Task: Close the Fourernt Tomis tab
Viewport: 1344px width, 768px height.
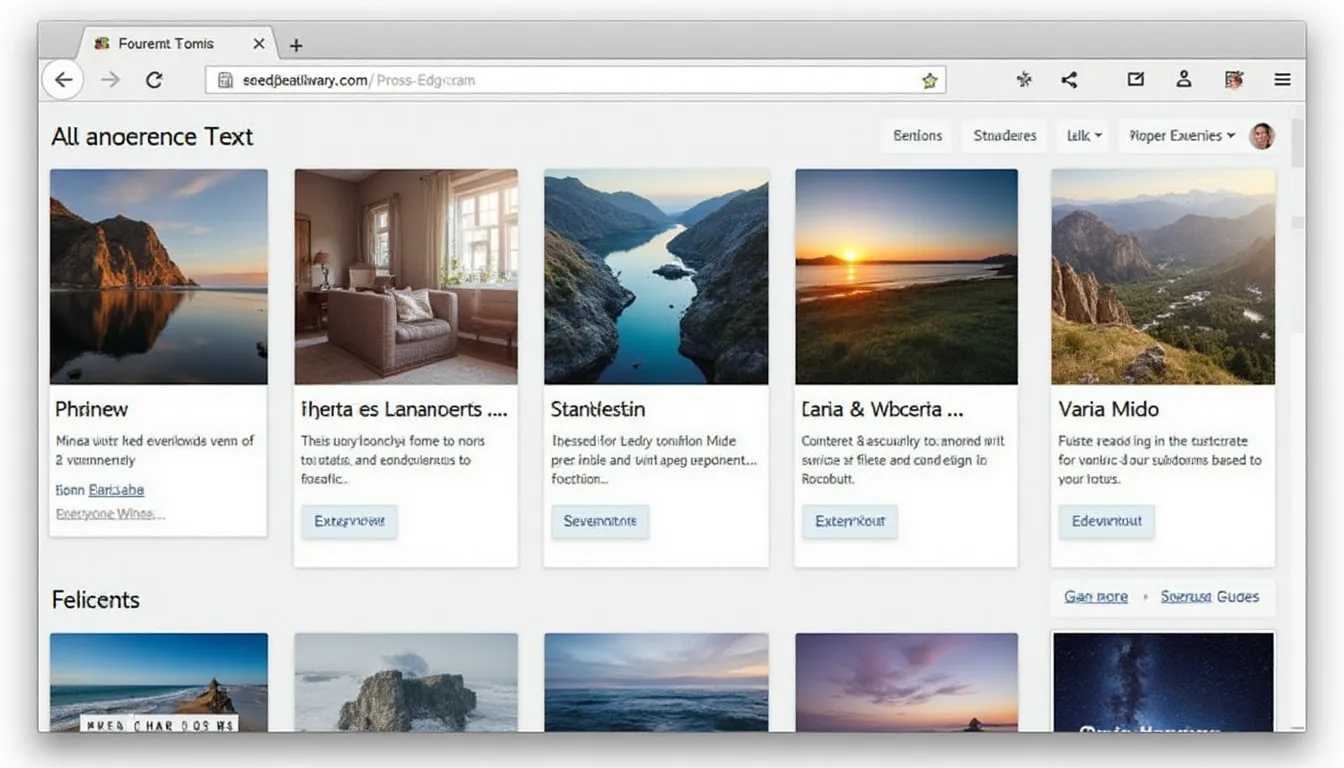Action: (259, 44)
